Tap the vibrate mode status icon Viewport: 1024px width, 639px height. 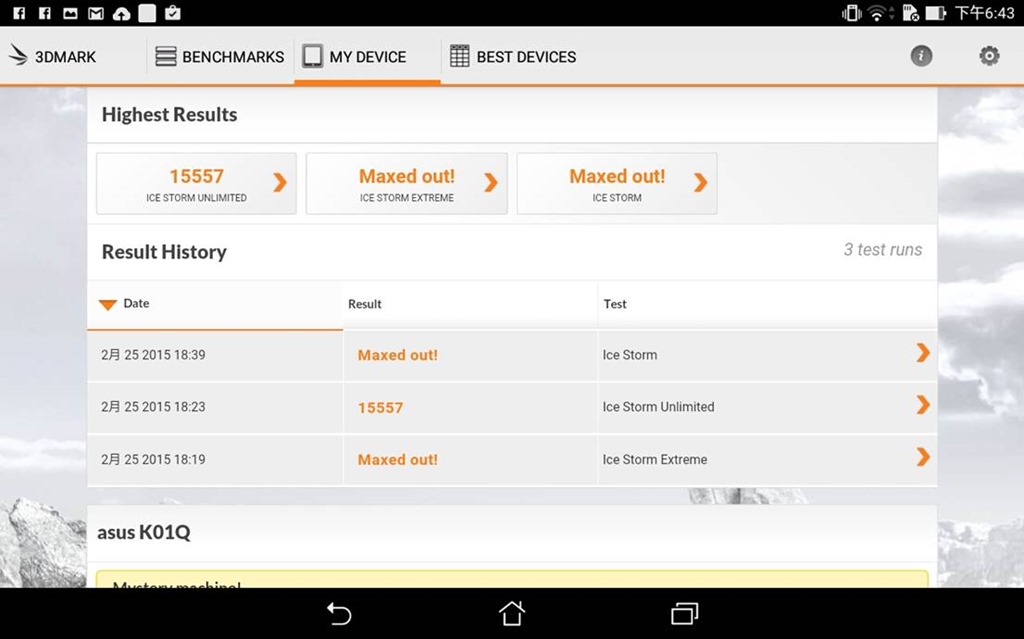(851, 13)
